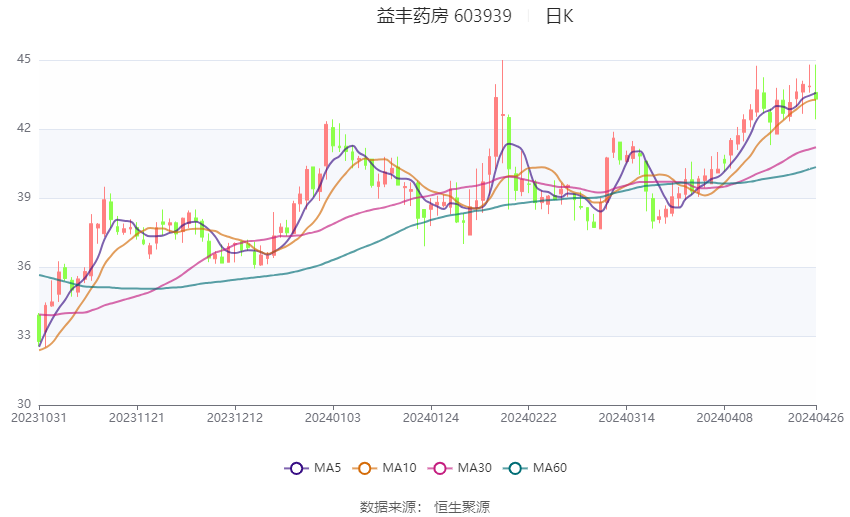Toggle the MA10 legend series
The height and width of the screenshot is (517, 850).
pyautogui.click(x=384, y=468)
